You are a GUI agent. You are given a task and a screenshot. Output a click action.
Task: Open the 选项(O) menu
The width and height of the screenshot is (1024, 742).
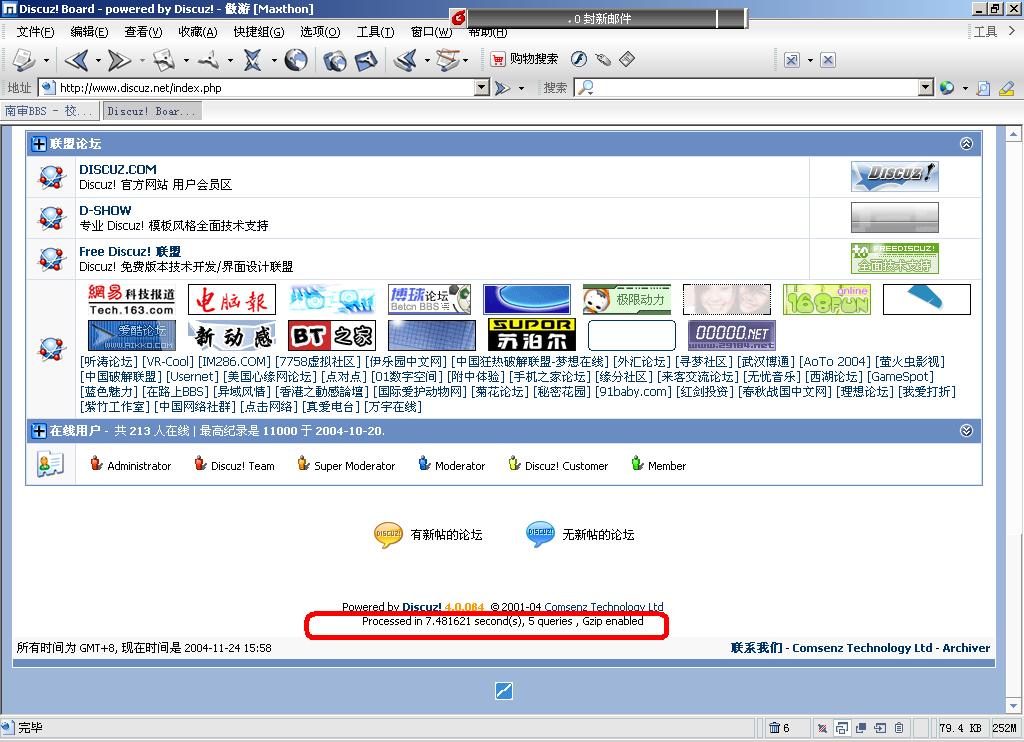(x=320, y=31)
